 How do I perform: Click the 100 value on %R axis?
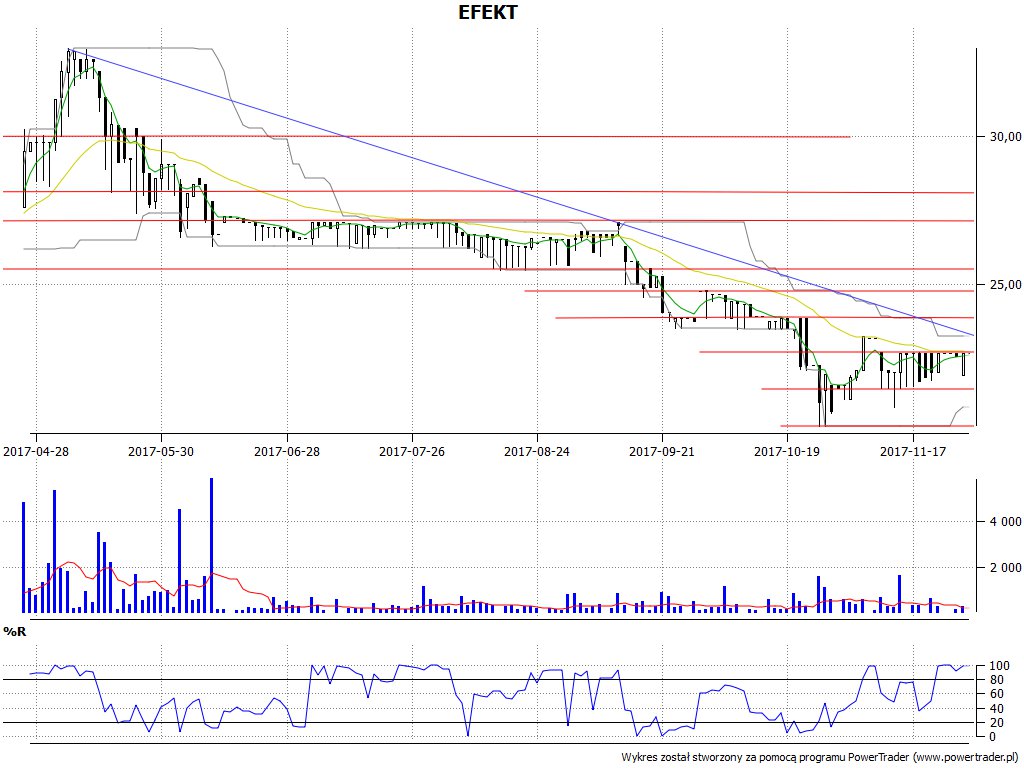(1000, 666)
